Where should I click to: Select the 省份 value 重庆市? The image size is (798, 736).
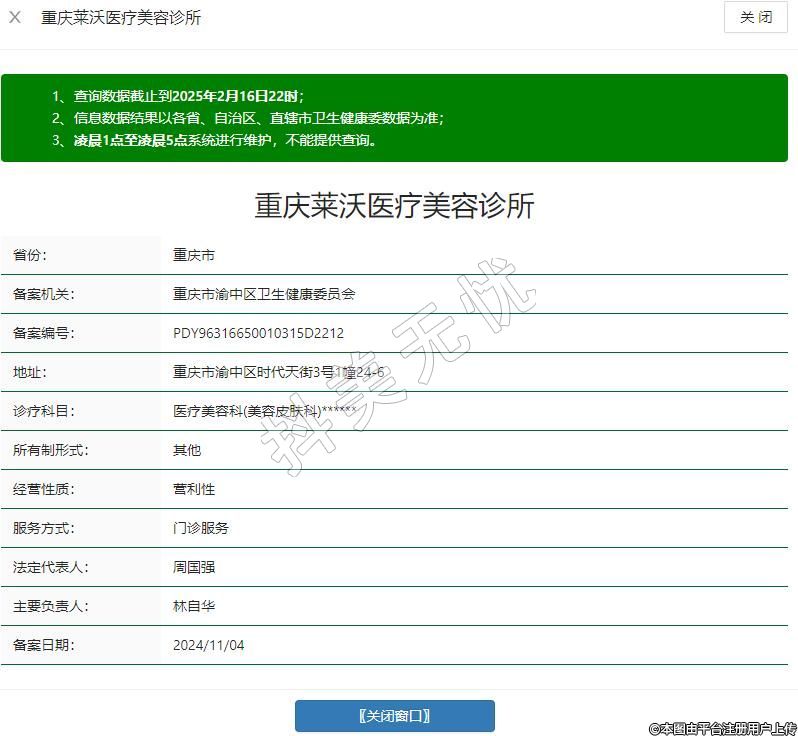(x=194, y=256)
